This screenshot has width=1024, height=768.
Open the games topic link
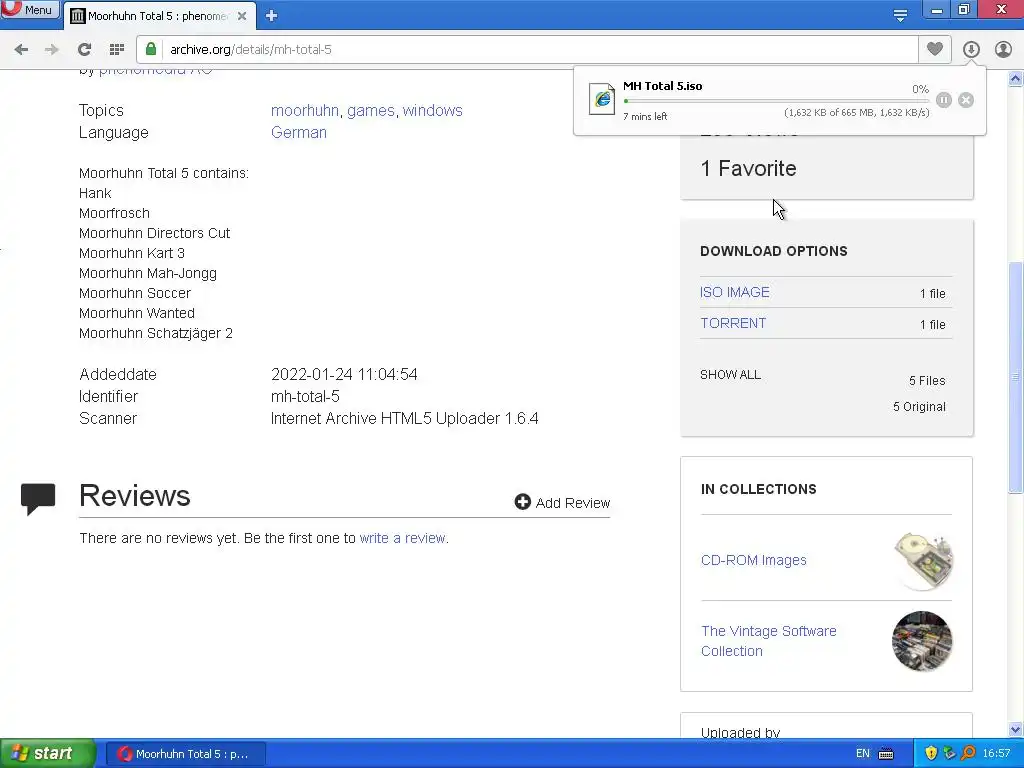click(371, 110)
